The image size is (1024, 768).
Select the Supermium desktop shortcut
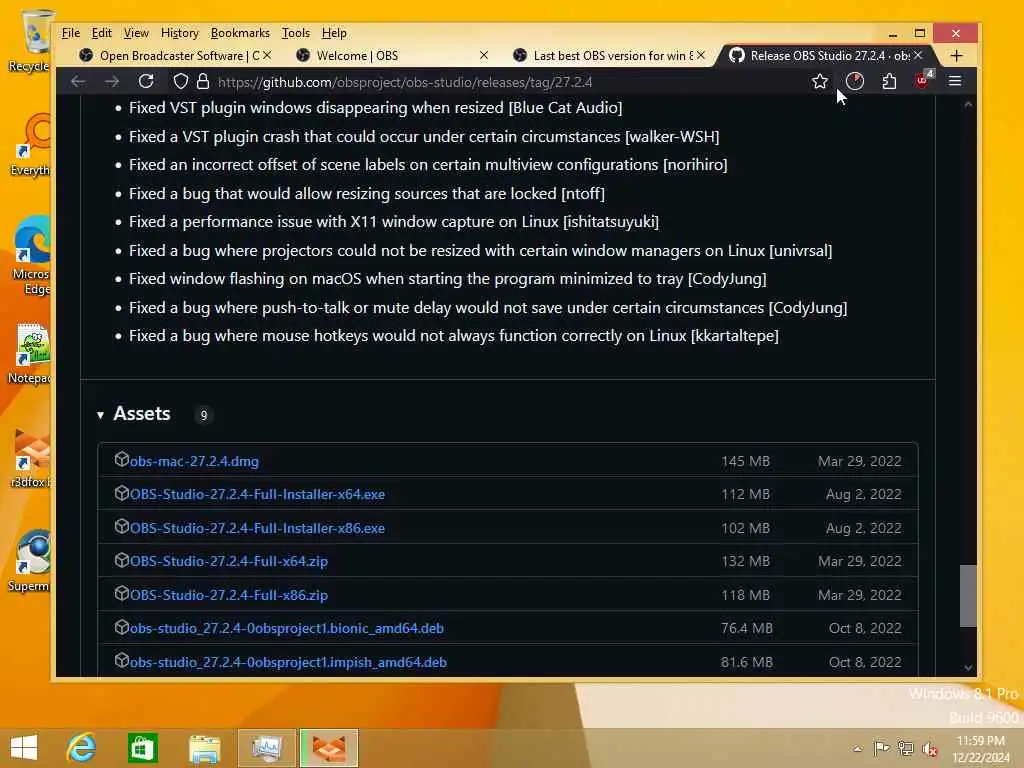(x=31, y=560)
